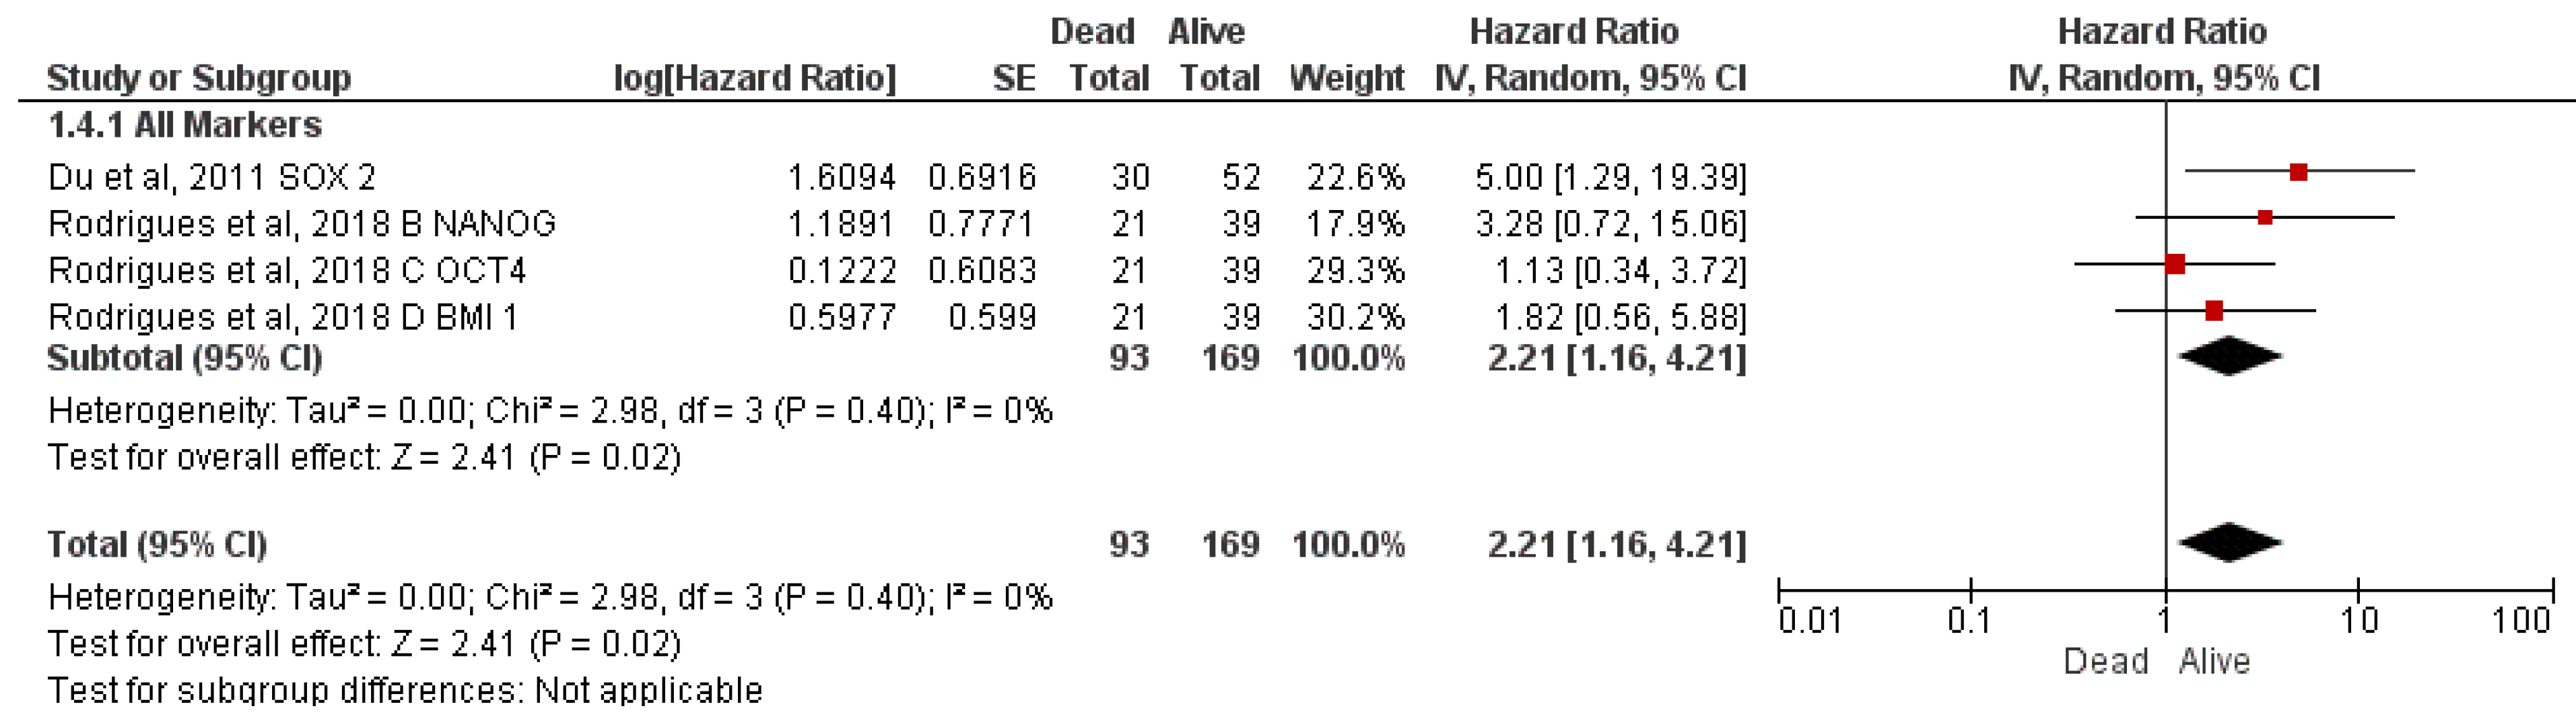Select the "Total (95% CI)" row label
Viewport: 2576px width, 727px height.
(158, 544)
